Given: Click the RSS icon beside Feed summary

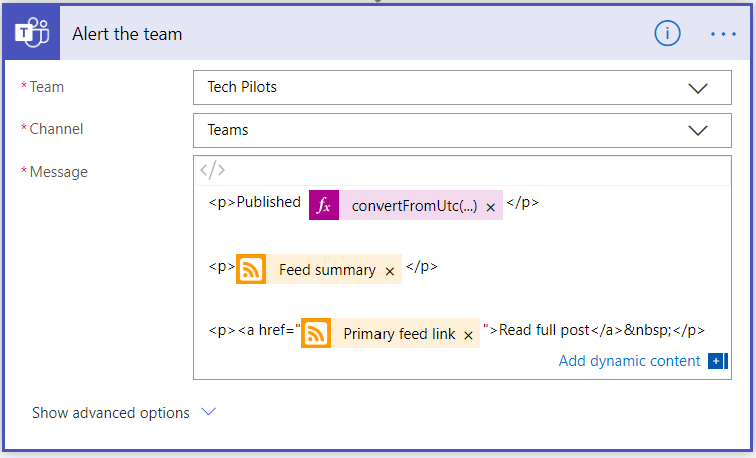Looking at the screenshot, I should (251, 269).
